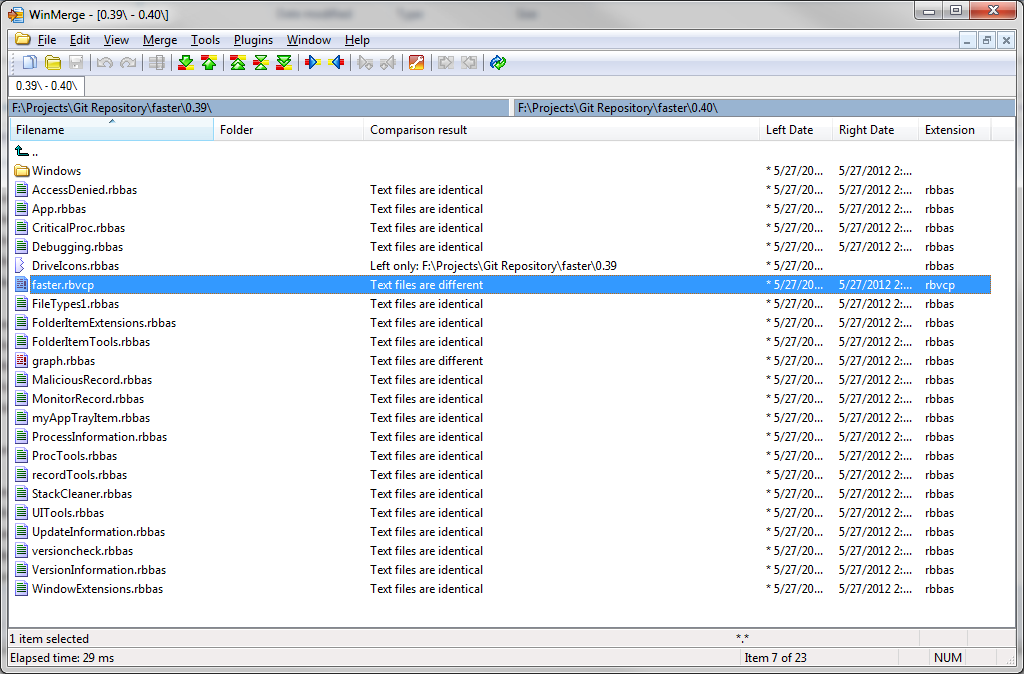
Task: Open the Window menu
Action: [x=309, y=40]
